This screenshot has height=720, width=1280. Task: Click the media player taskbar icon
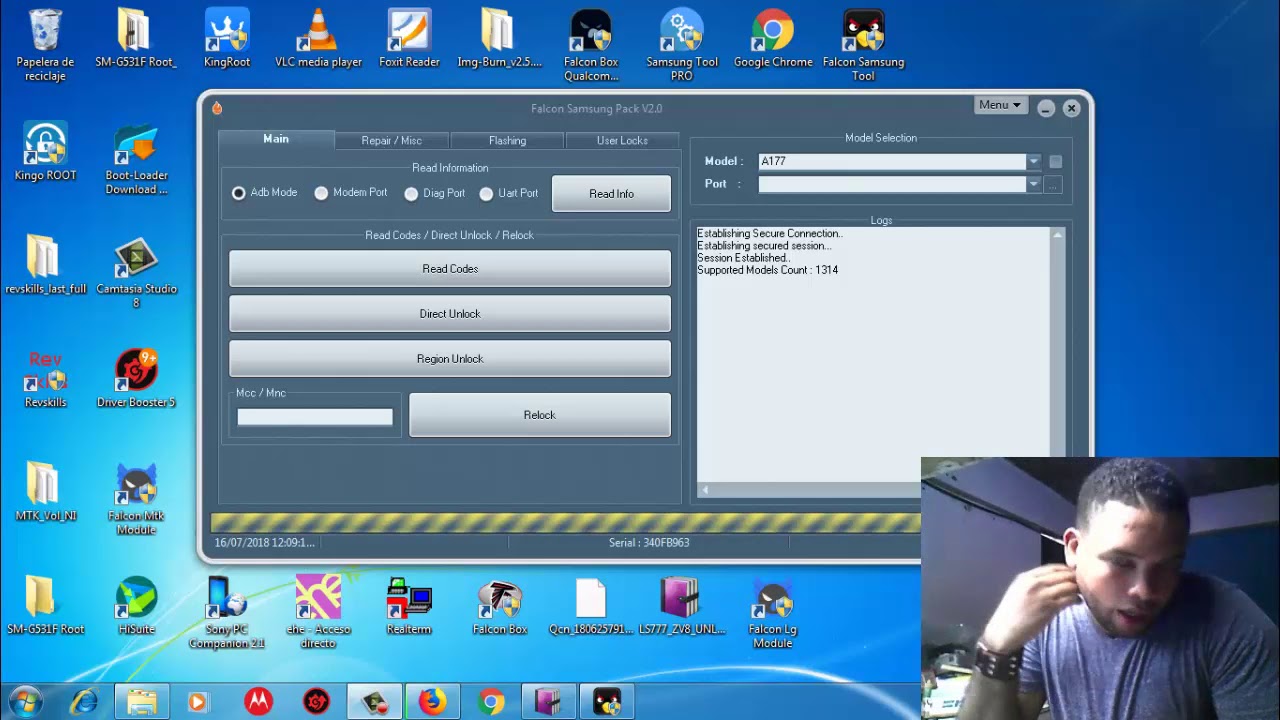pos(197,702)
